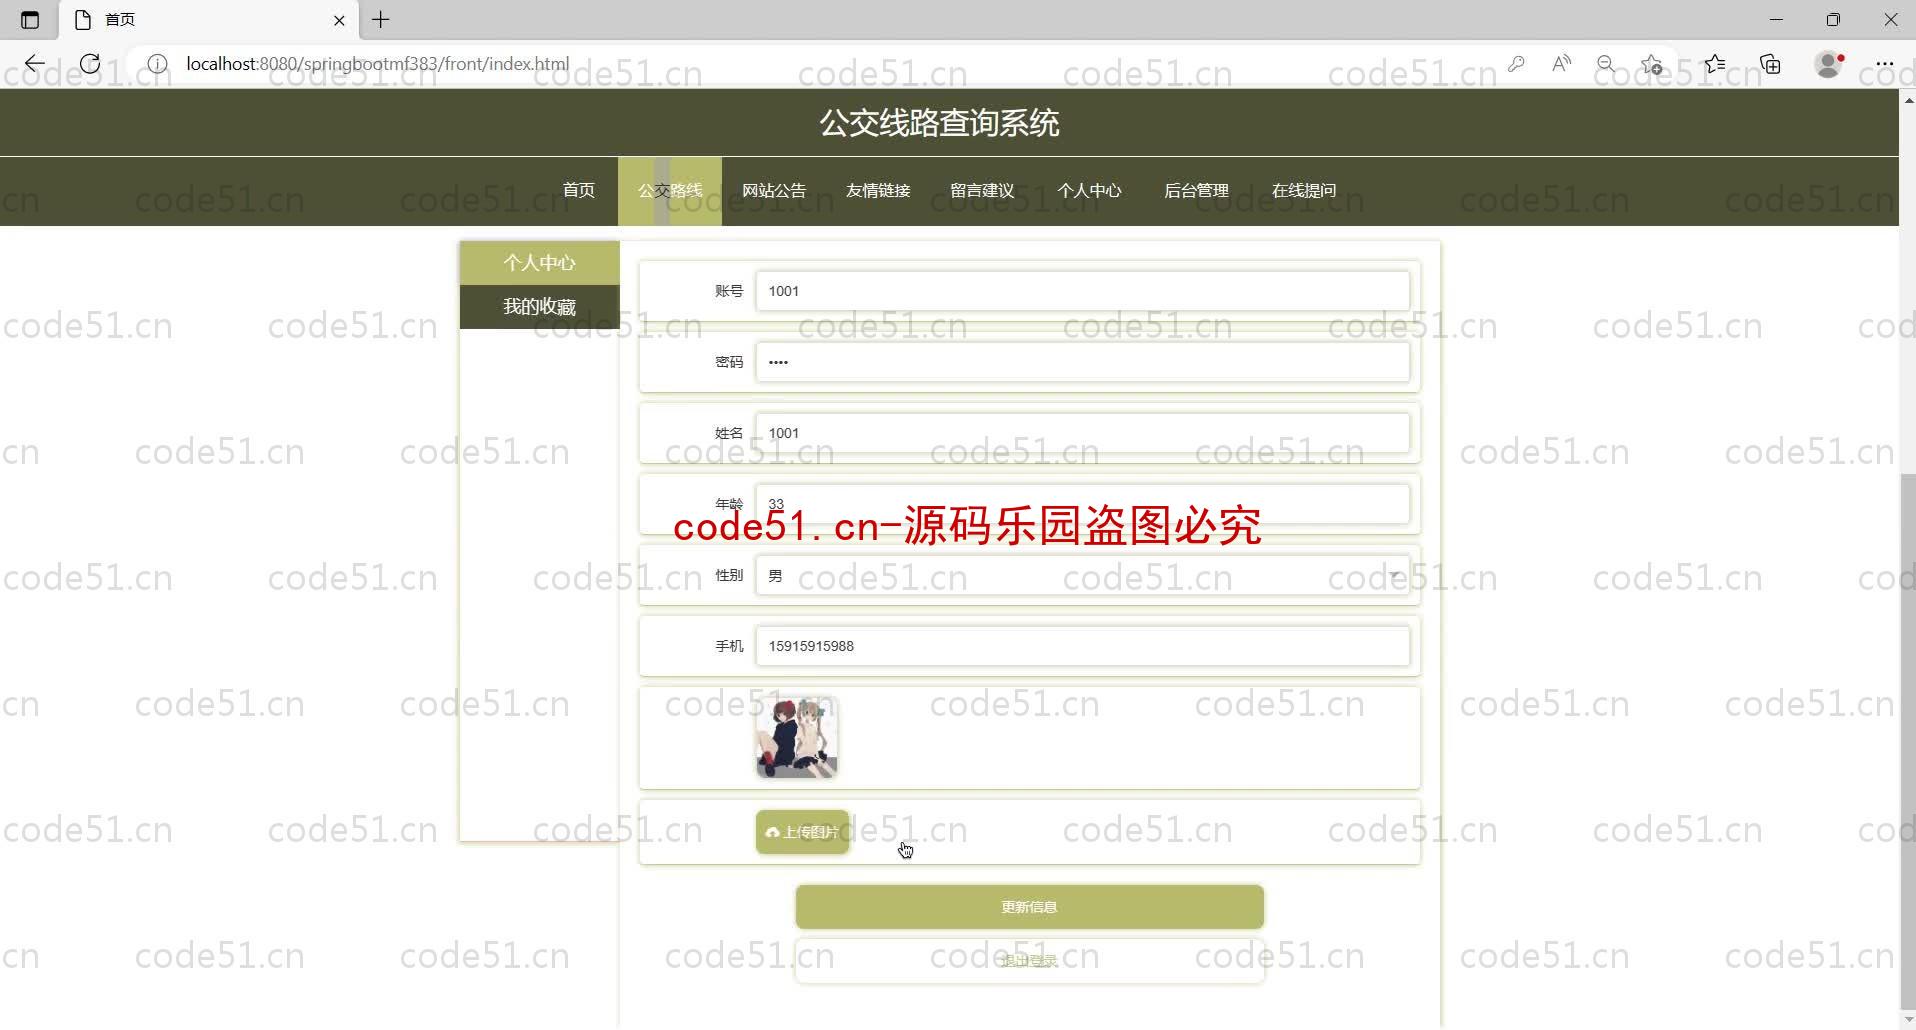The image size is (1916, 1030).
Task: Open 后台管理 in the navigation bar
Action: tap(1196, 190)
